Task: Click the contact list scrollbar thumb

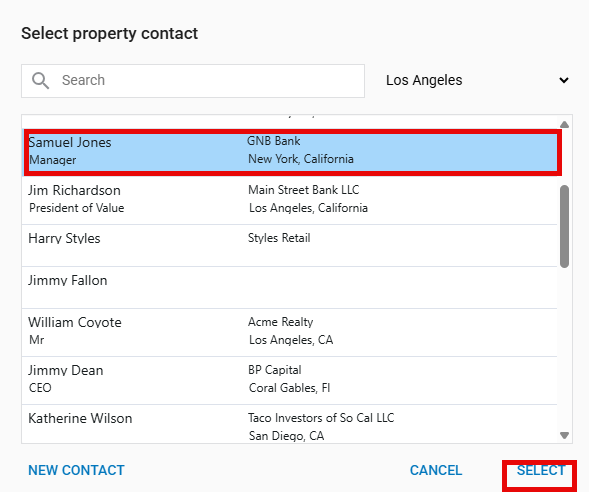Action: 564,226
